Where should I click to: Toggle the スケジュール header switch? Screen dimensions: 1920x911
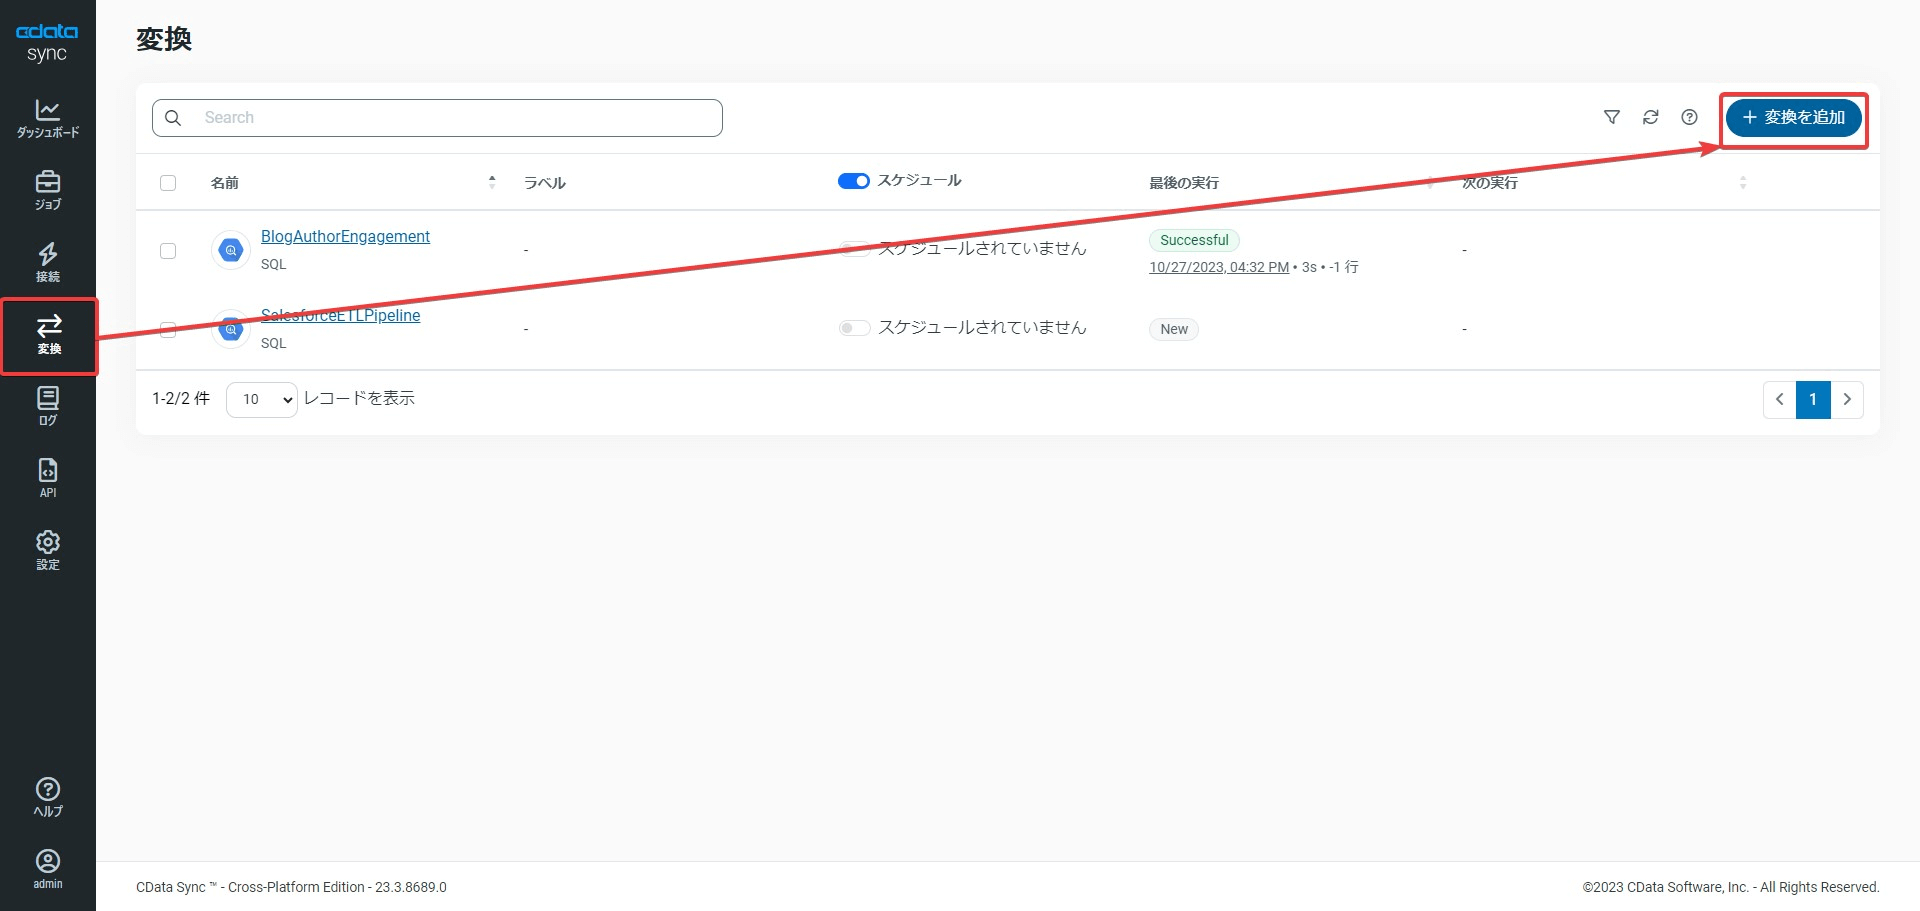pos(853,181)
